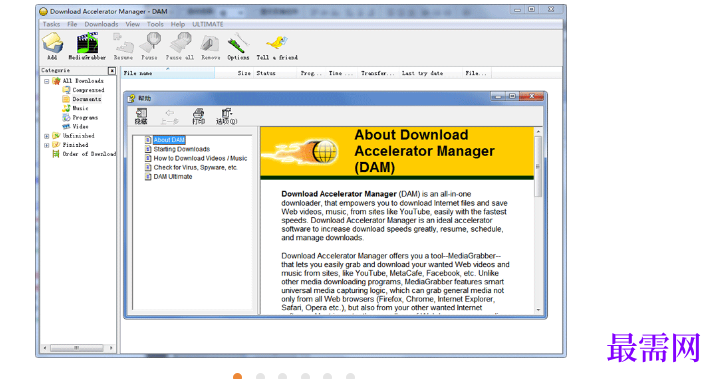Open the Options toolbar icon
The height and width of the screenshot is (379, 719).
click(238, 46)
